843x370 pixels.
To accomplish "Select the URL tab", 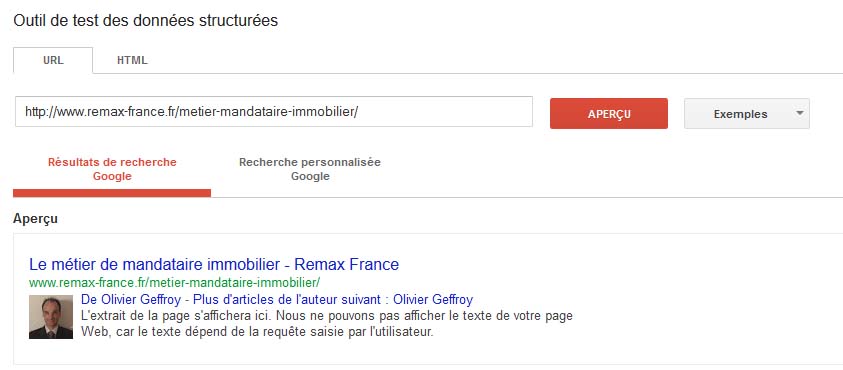I will [53, 60].
